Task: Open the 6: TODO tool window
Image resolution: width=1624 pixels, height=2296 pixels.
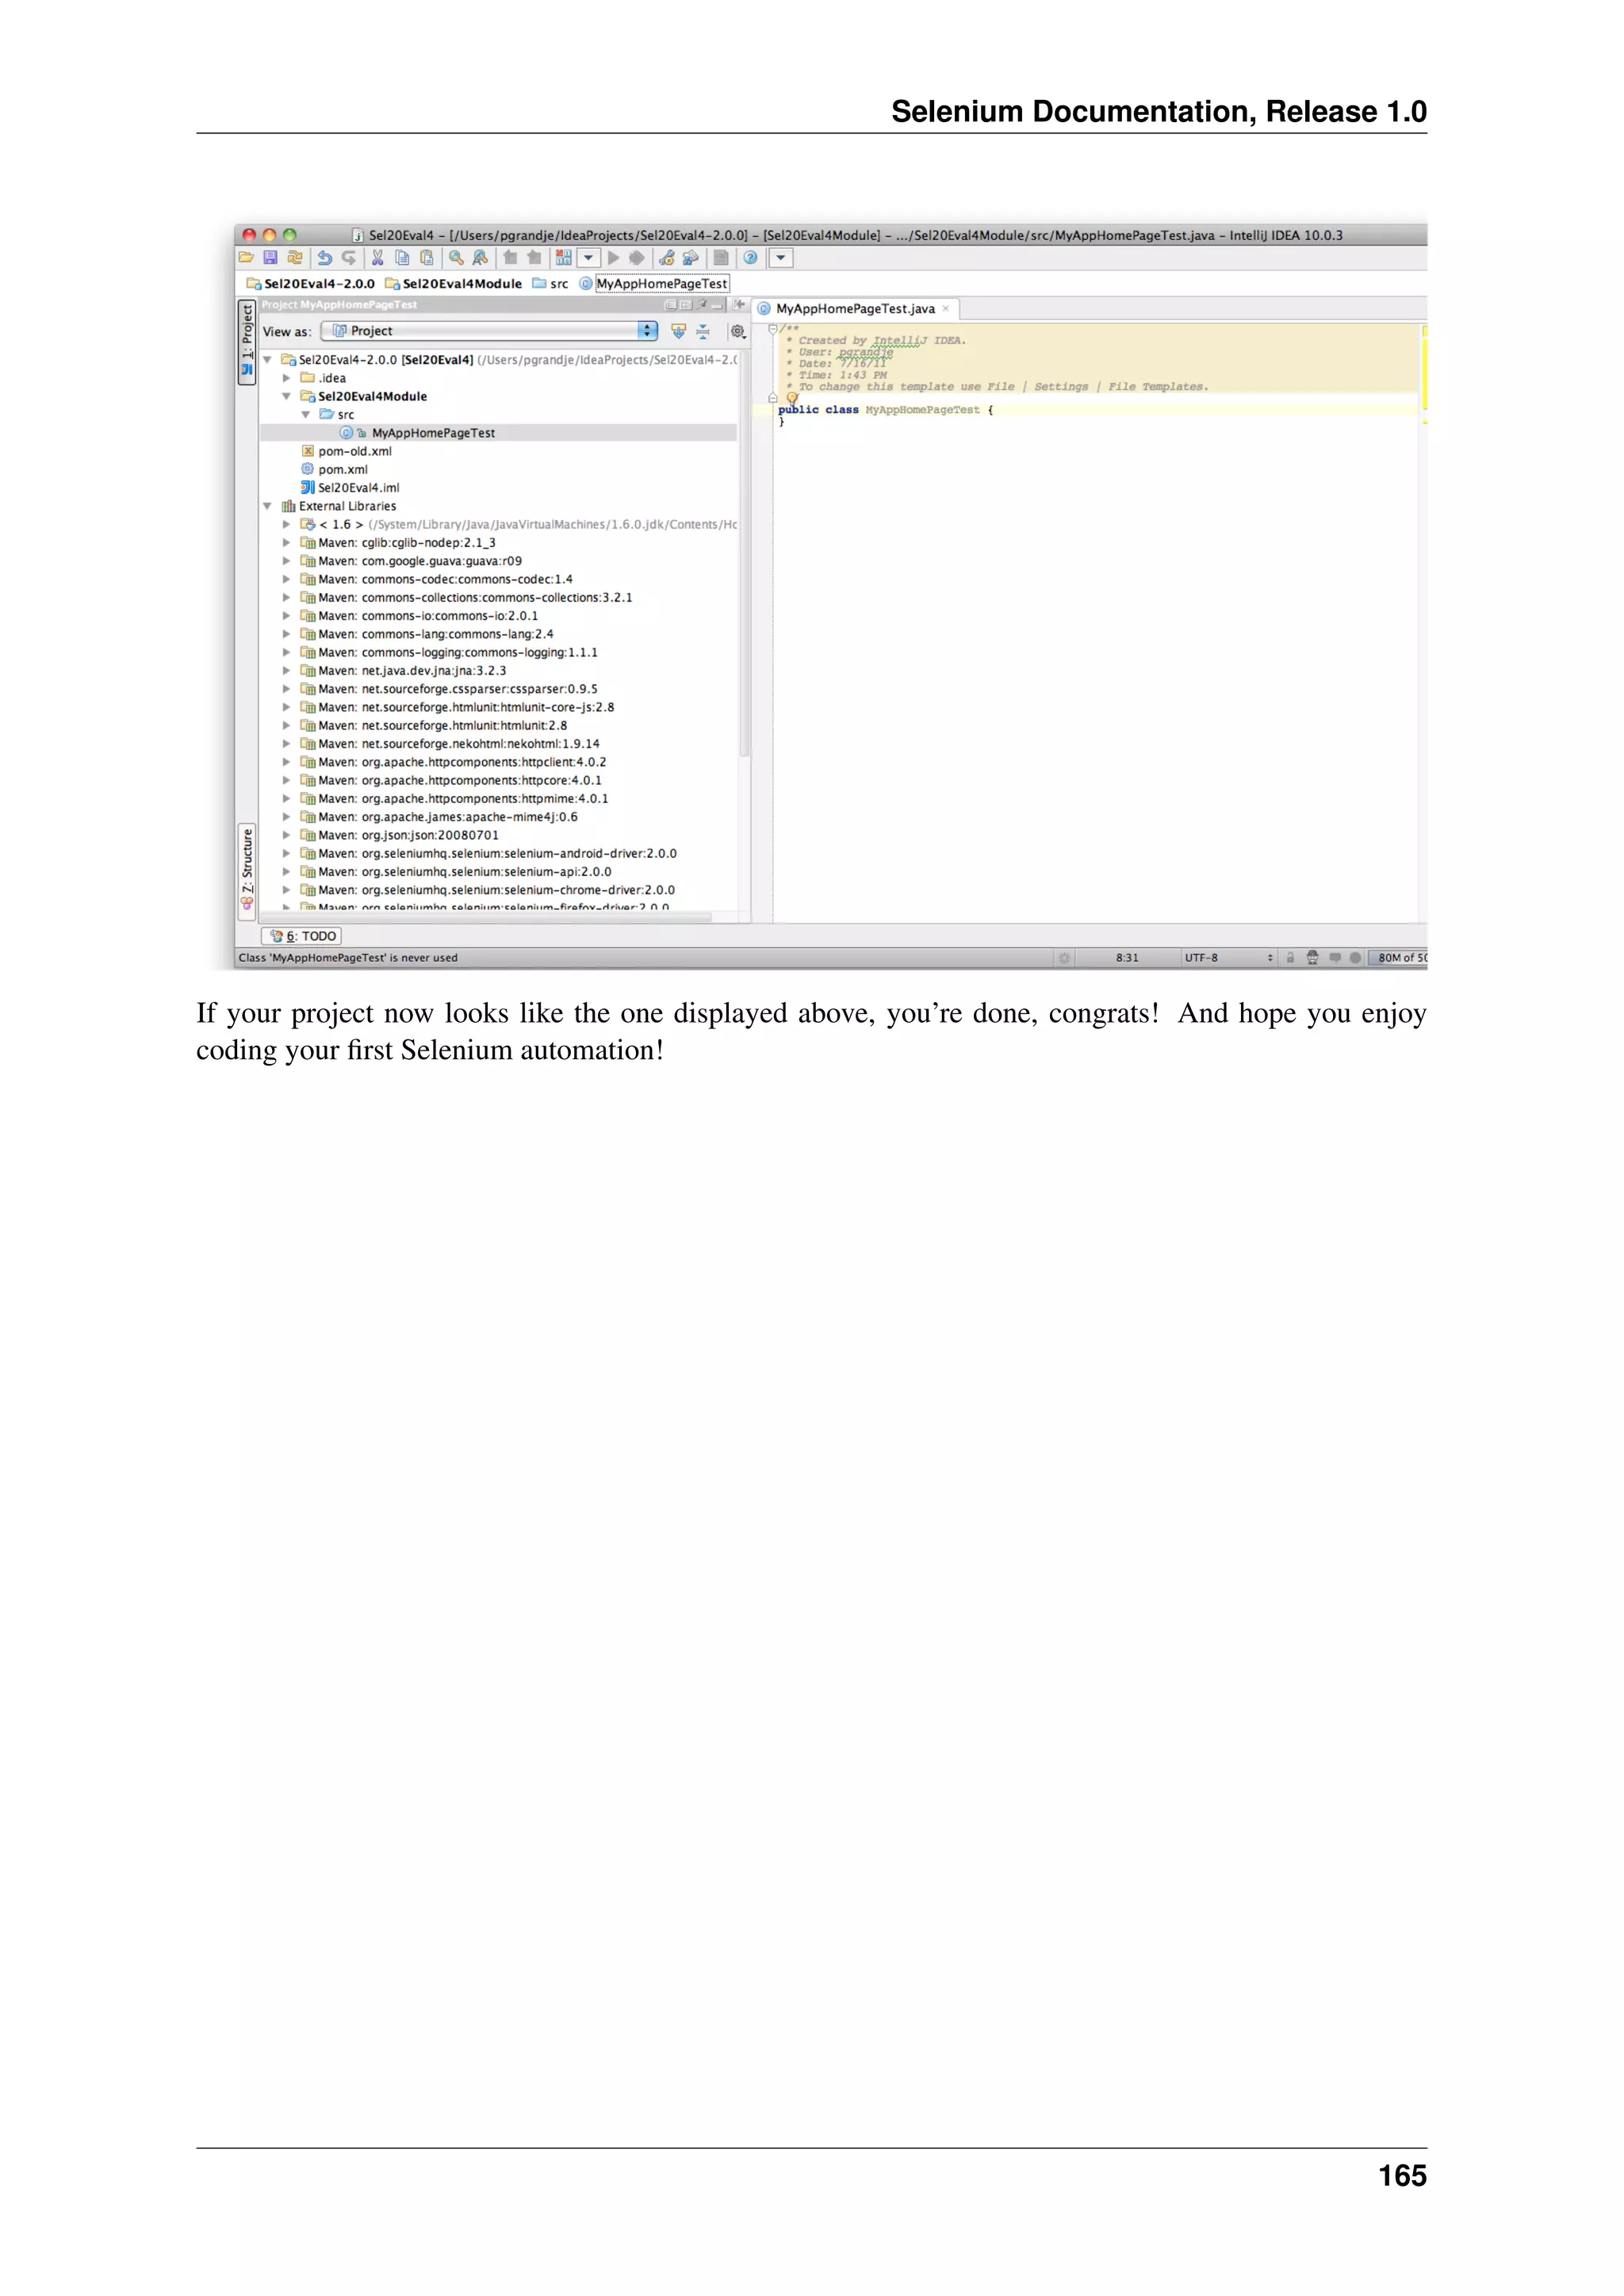Action: pyautogui.click(x=302, y=936)
